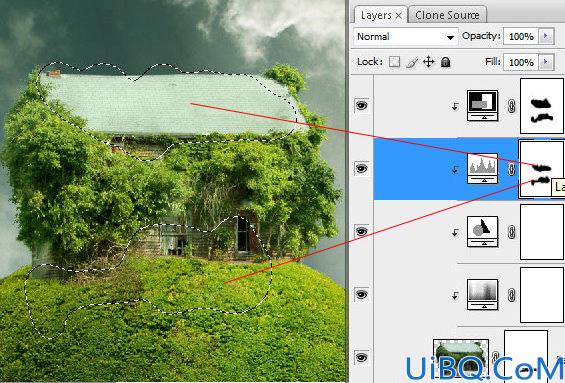This screenshot has height=383, width=565.
Task: Hide the Hue/Saturation style adjustment layer
Action: (361, 231)
